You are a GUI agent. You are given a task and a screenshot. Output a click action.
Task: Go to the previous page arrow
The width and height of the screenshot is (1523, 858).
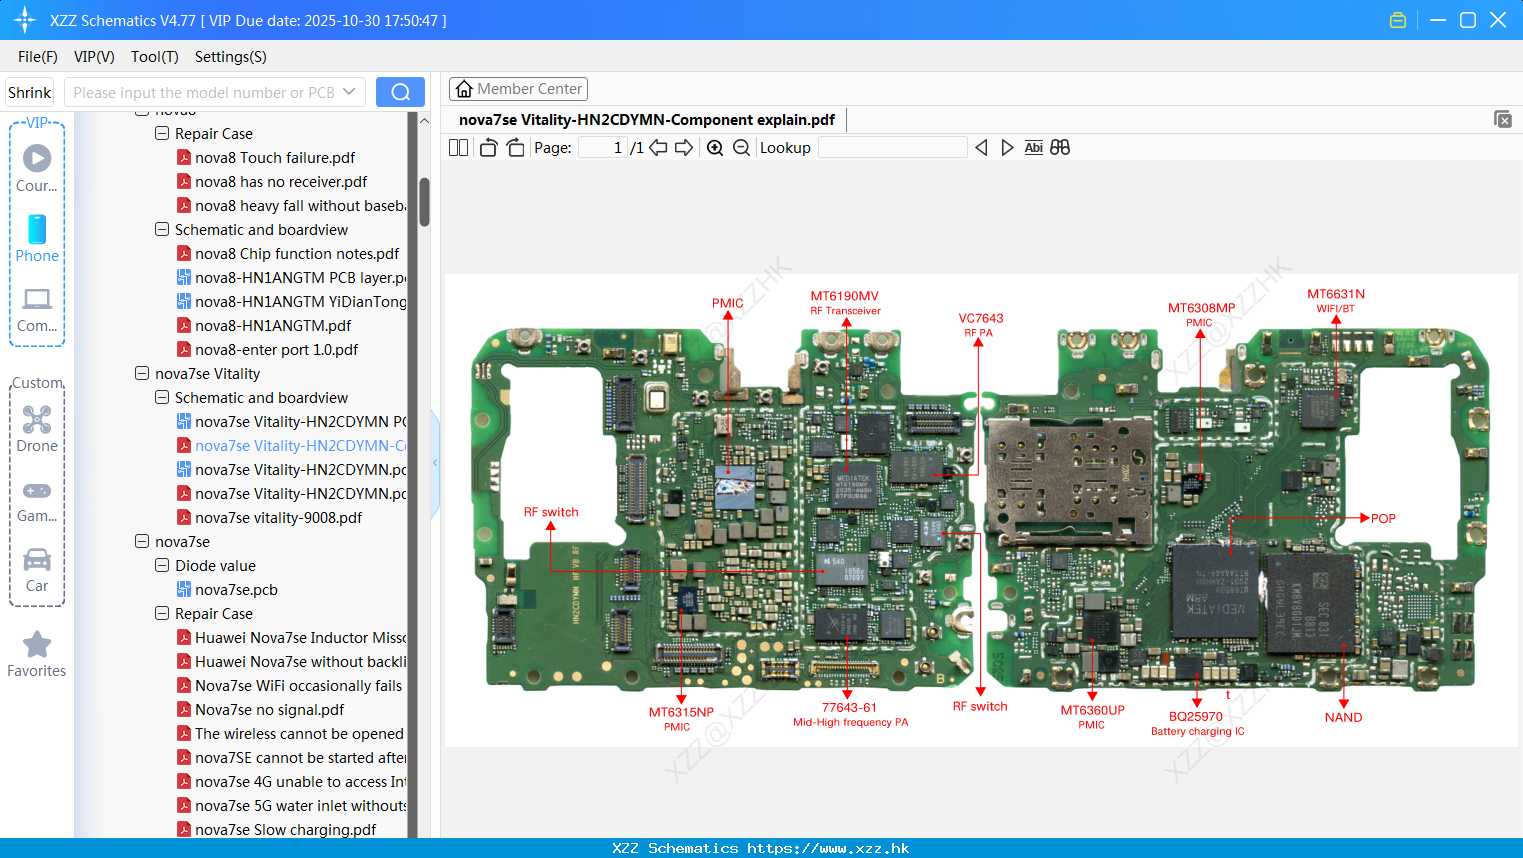click(x=658, y=147)
